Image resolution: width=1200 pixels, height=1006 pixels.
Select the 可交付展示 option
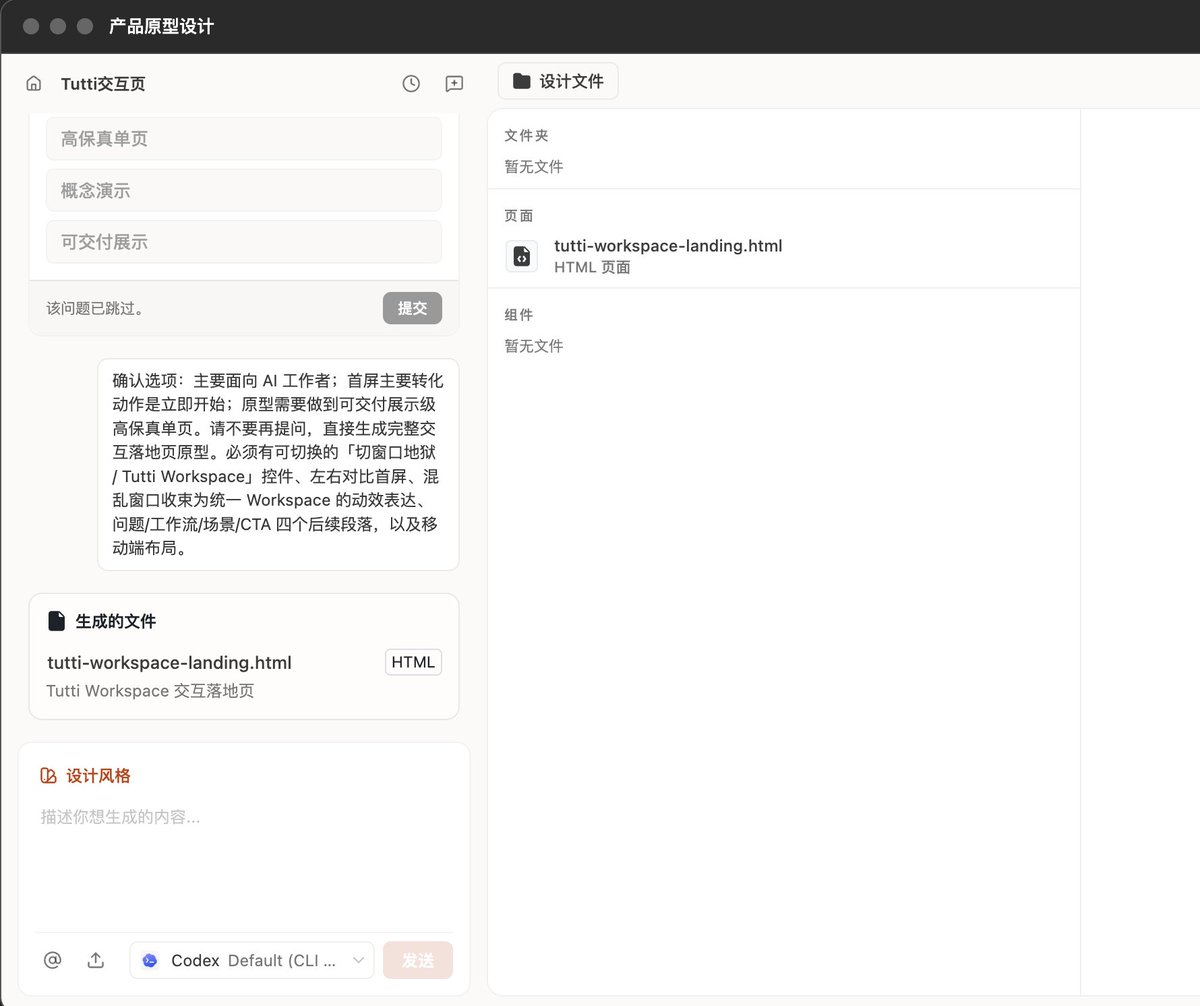coord(244,242)
